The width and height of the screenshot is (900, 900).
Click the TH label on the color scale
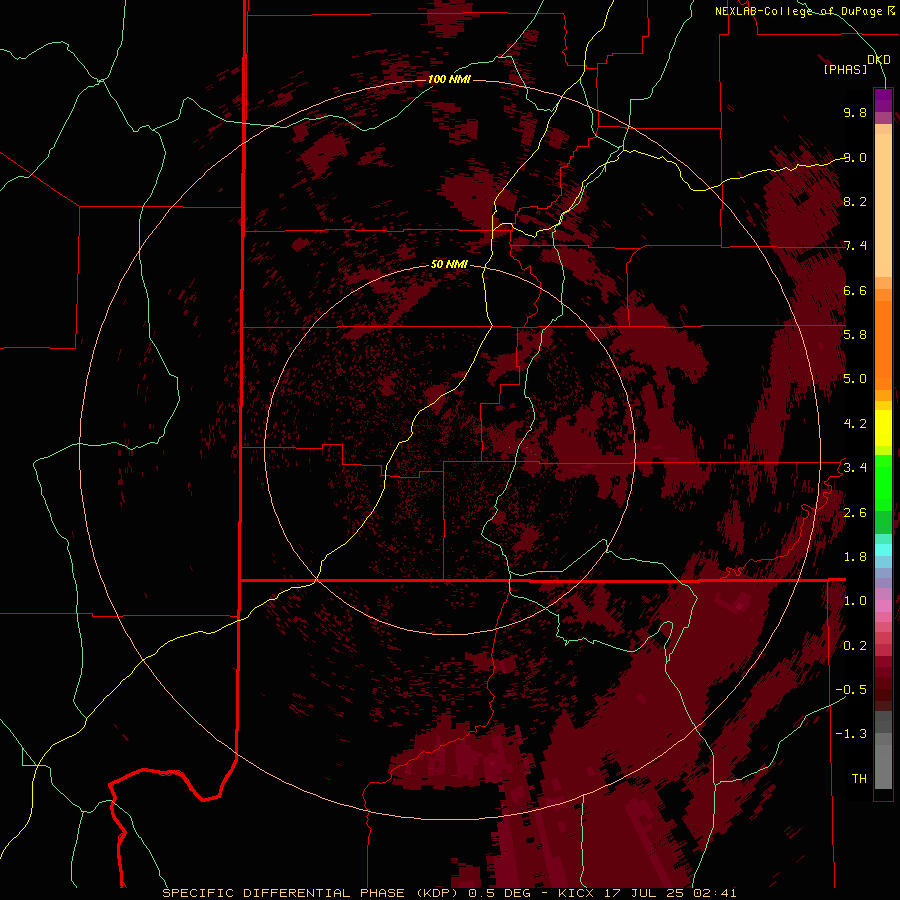coord(859,779)
